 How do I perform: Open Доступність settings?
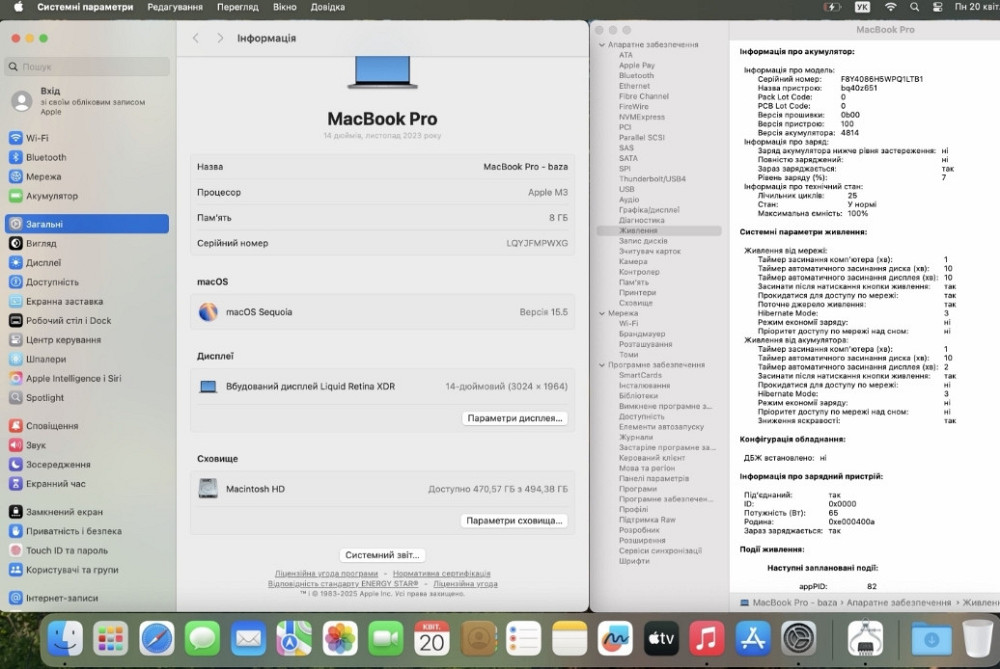[x=44, y=282]
